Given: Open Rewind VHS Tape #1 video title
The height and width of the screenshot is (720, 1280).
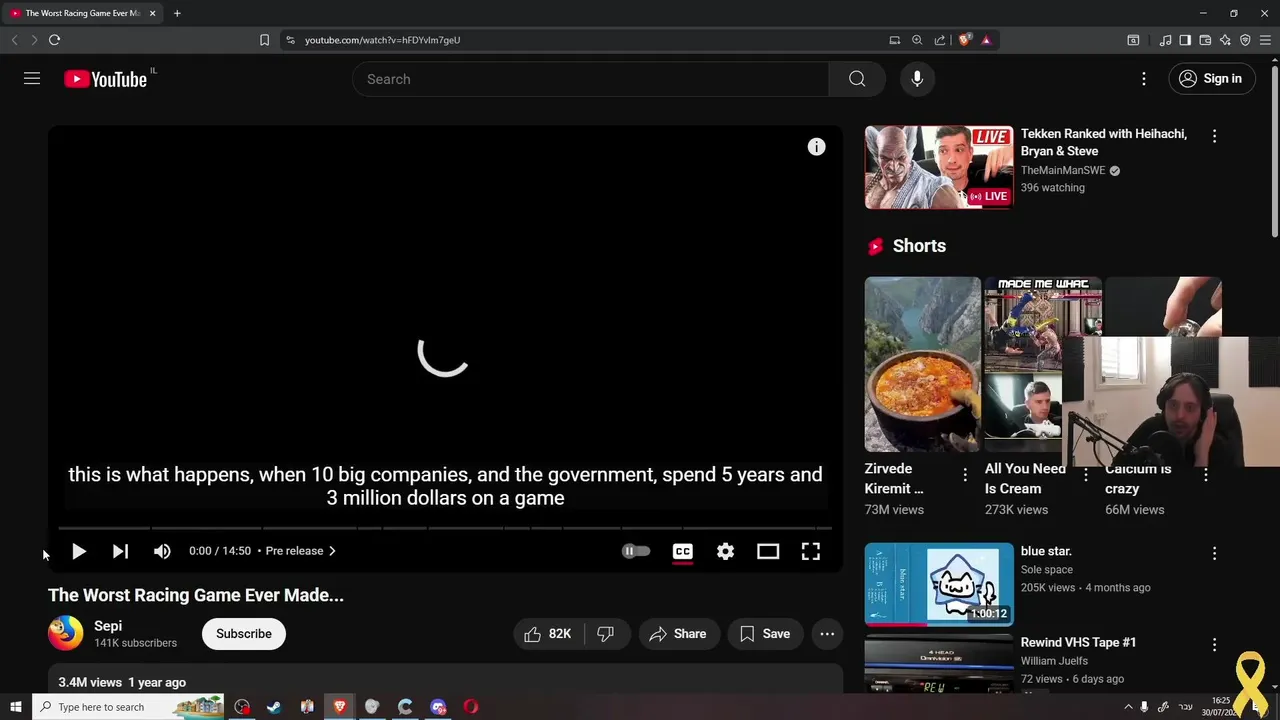Looking at the screenshot, I should click(x=1078, y=643).
